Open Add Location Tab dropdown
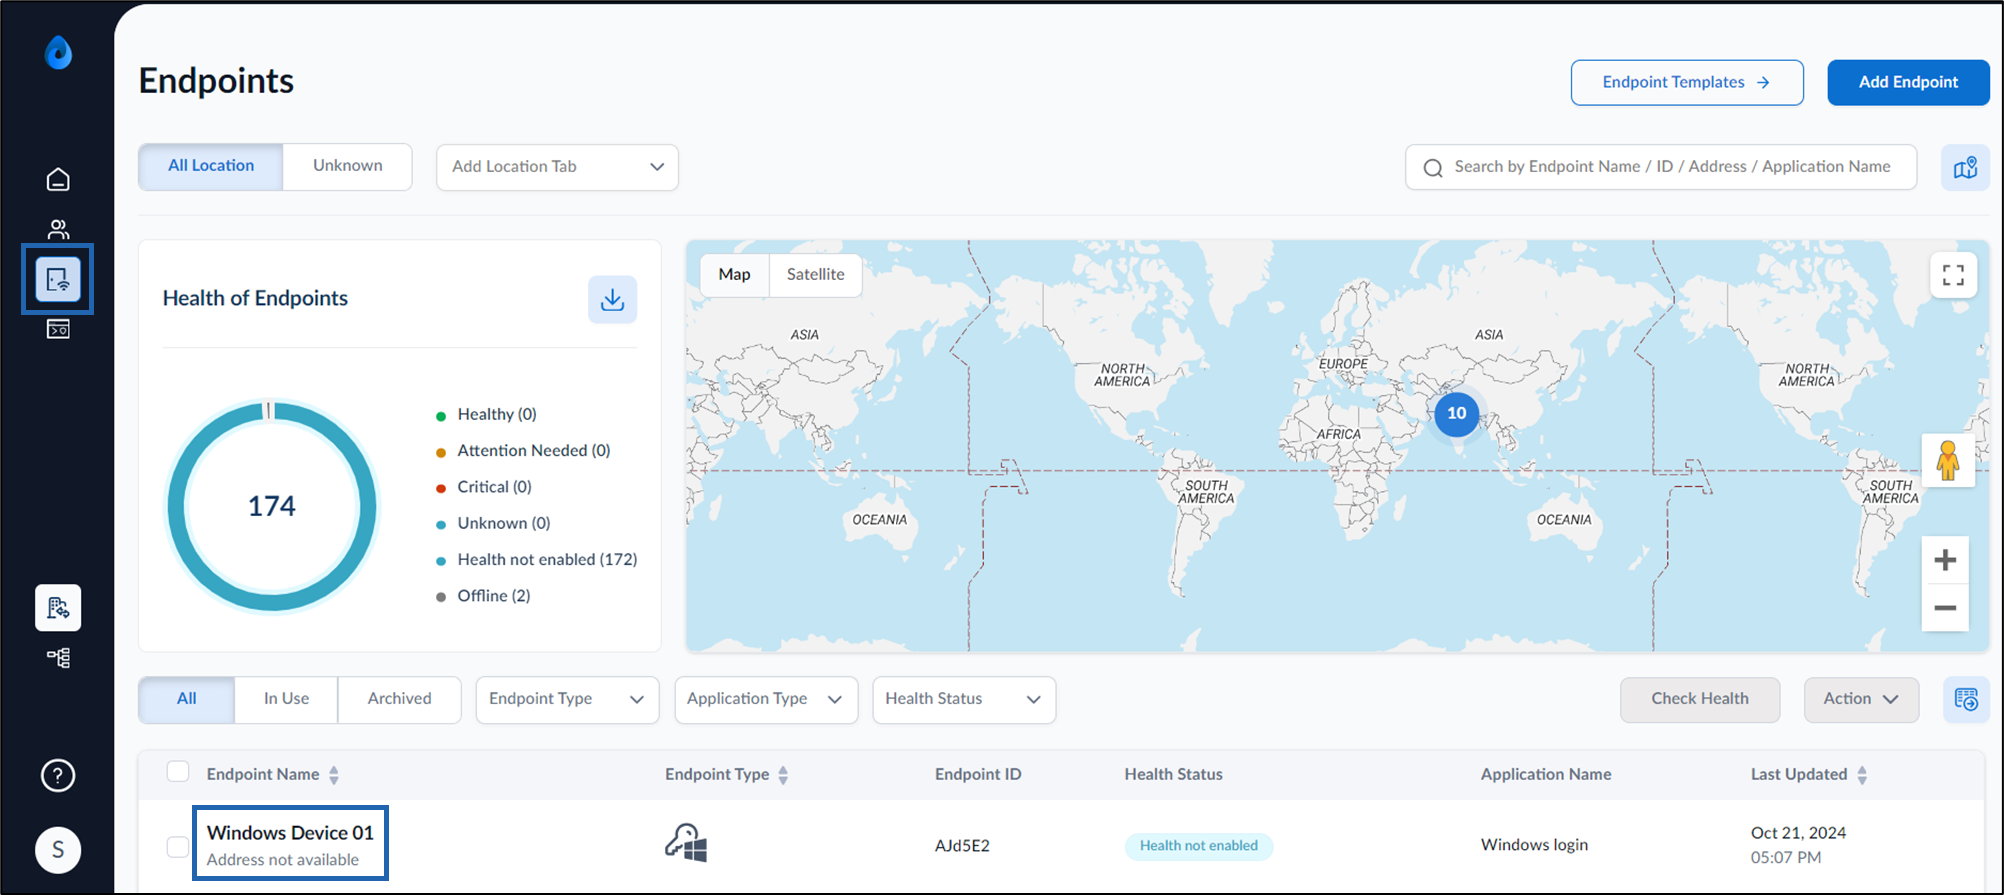The width and height of the screenshot is (2004, 895). 557,167
